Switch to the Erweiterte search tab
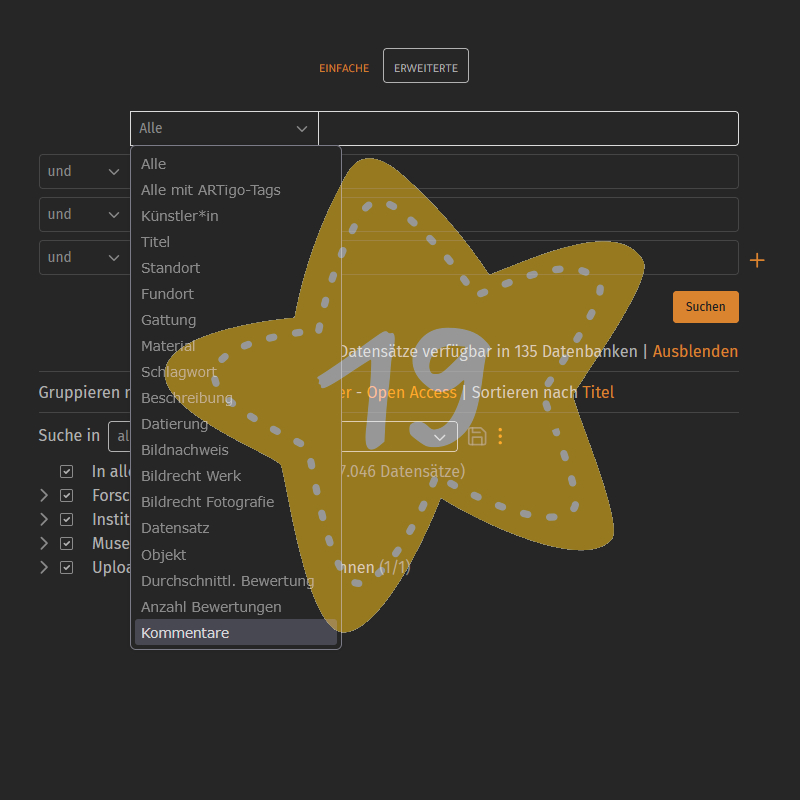This screenshot has width=800, height=800. (426, 66)
